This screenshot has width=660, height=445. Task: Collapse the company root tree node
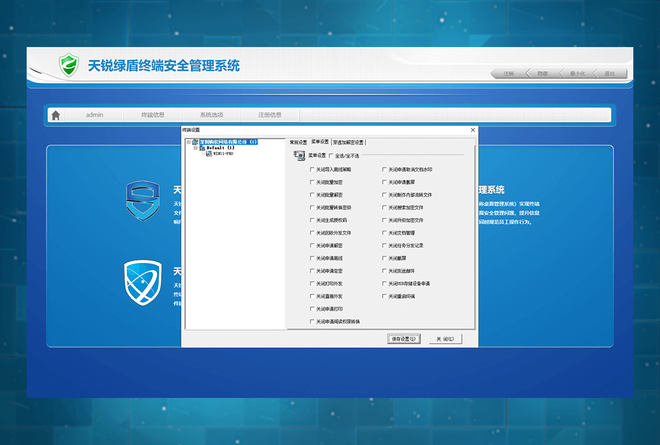[x=189, y=142]
